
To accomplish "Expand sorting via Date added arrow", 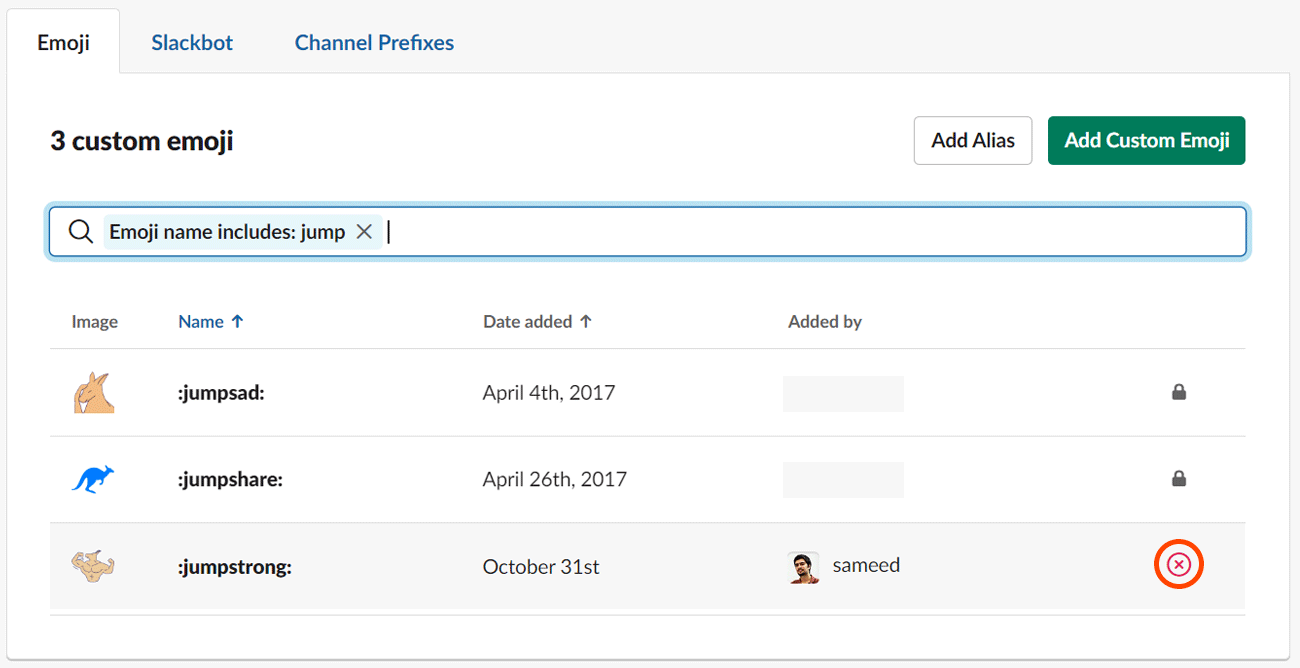I will click(x=586, y=321).
